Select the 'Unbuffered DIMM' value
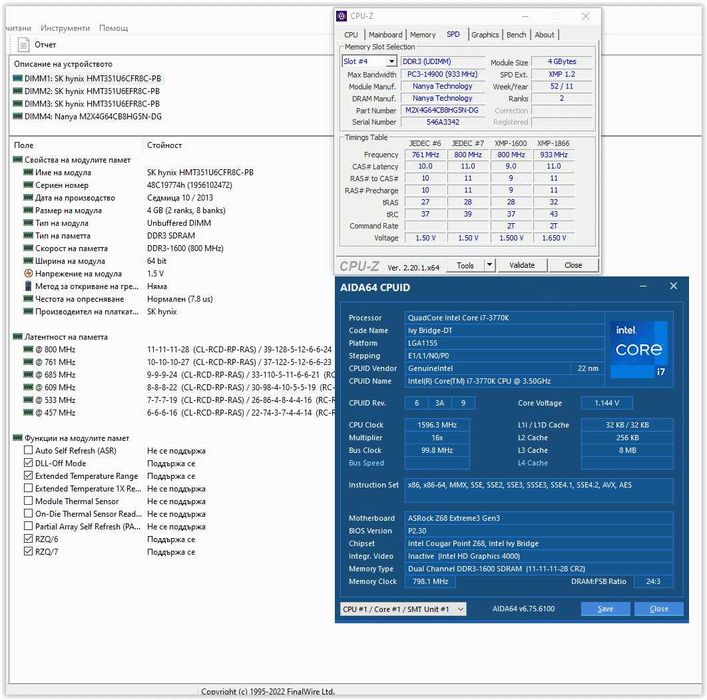Image resolution: width=707 pixels, height=700 pixels. click(x=179, y=223)
